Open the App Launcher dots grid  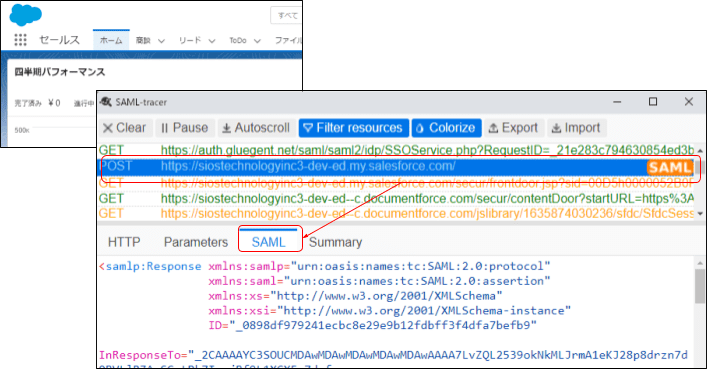(20, 40)
